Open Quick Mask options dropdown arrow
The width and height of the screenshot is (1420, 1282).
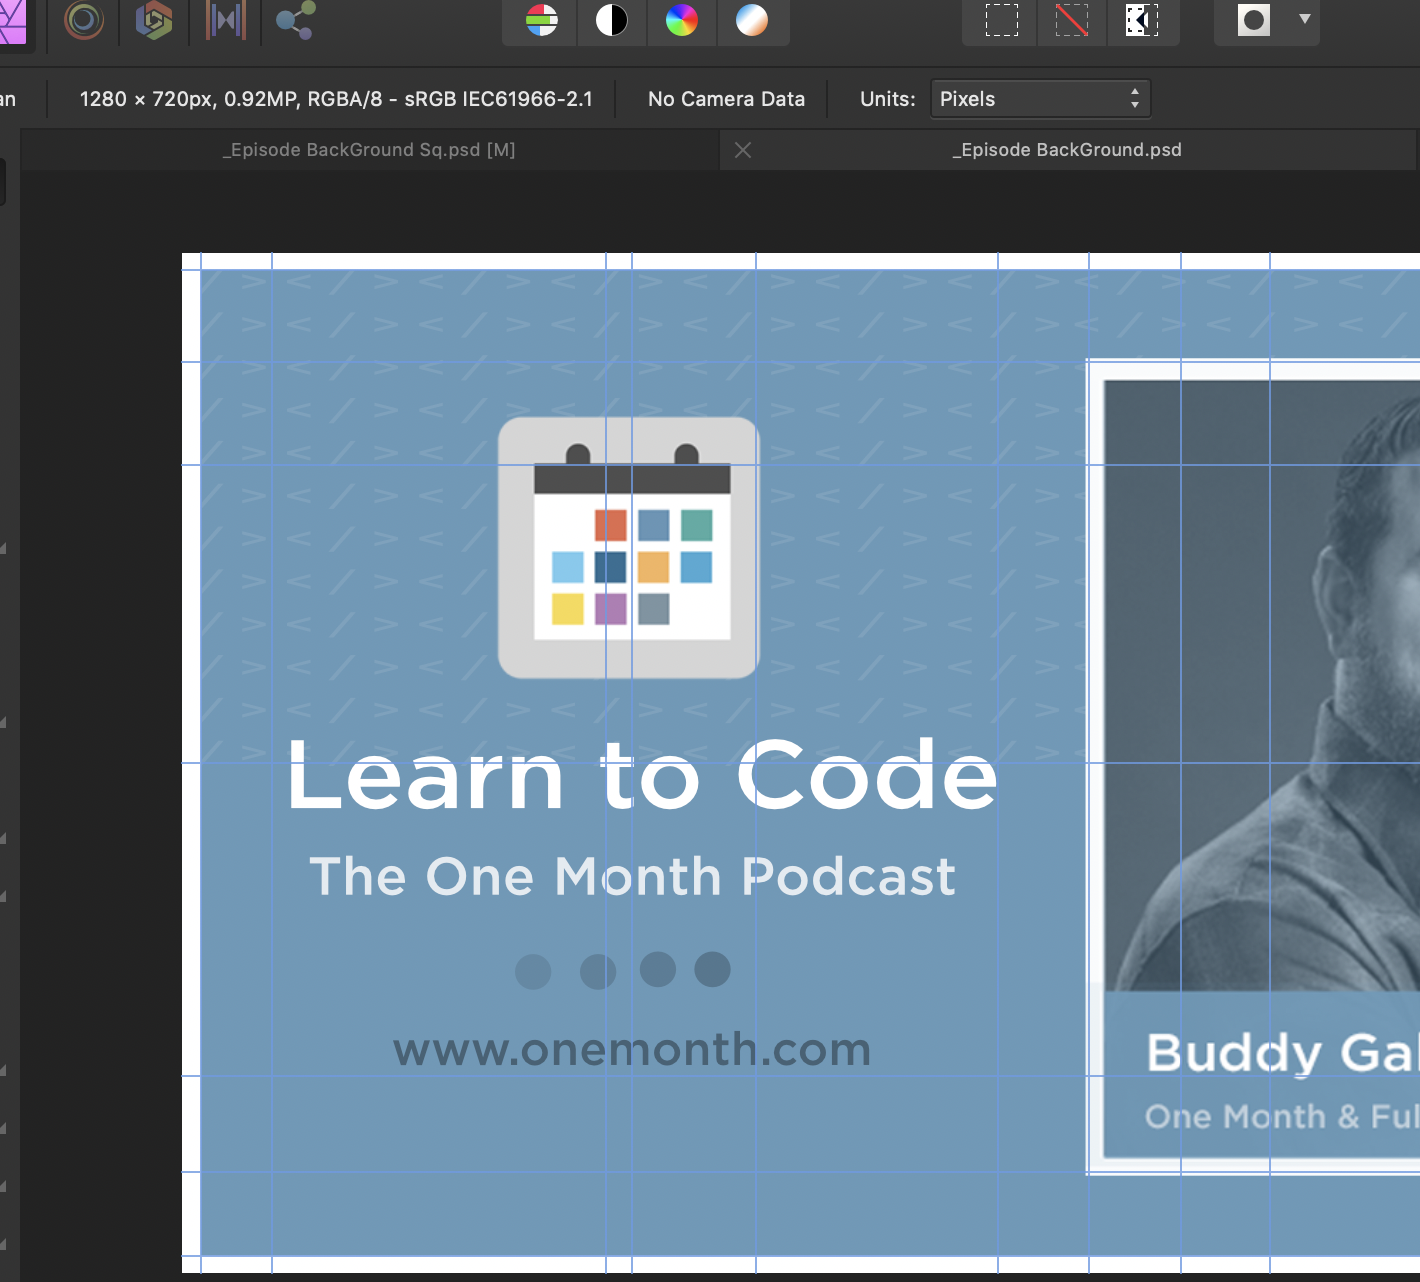point(1304,19)
